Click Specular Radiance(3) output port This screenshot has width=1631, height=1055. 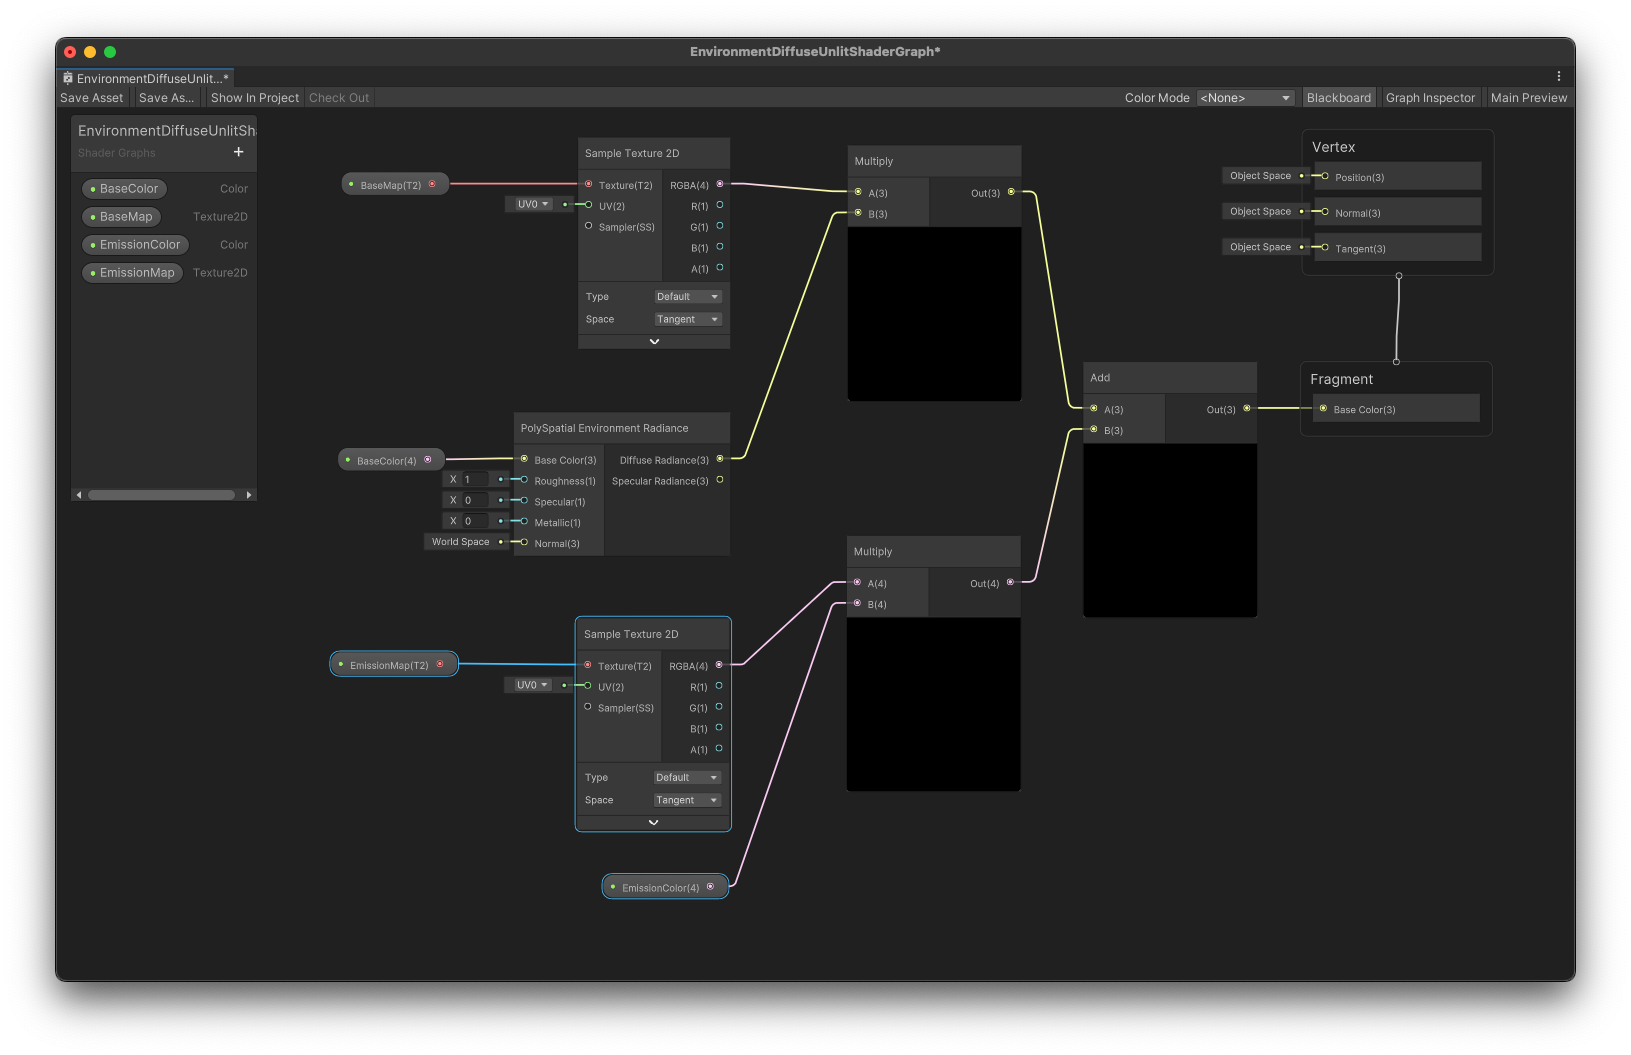(720, 480)
